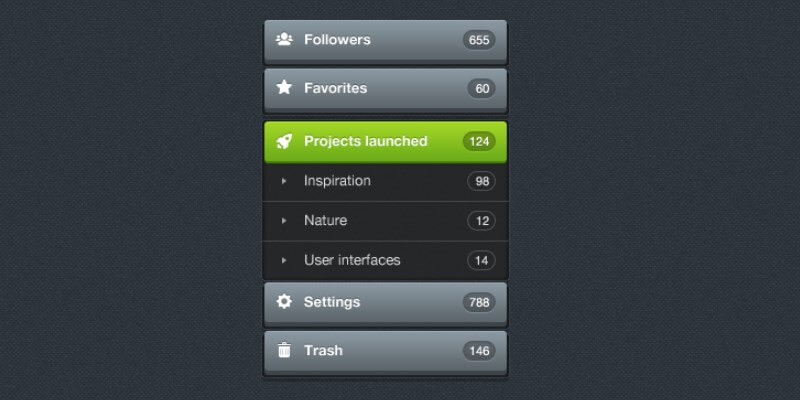
Task: Click the 146 trash count badge
Action: 479,350
